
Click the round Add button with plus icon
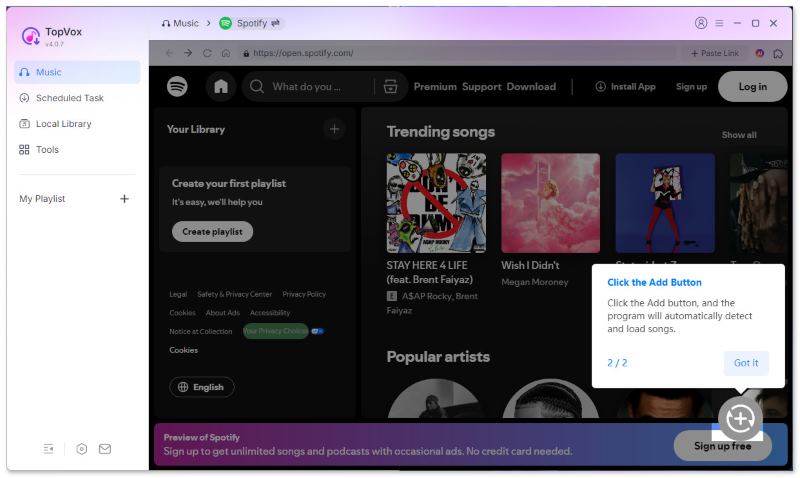pyautogui.click(x=740, y=419)
